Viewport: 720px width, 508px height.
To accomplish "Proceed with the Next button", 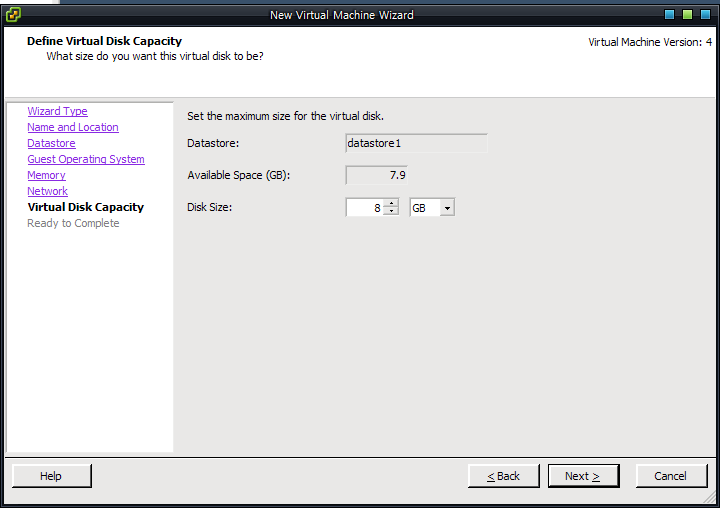I will coord(583,476).
